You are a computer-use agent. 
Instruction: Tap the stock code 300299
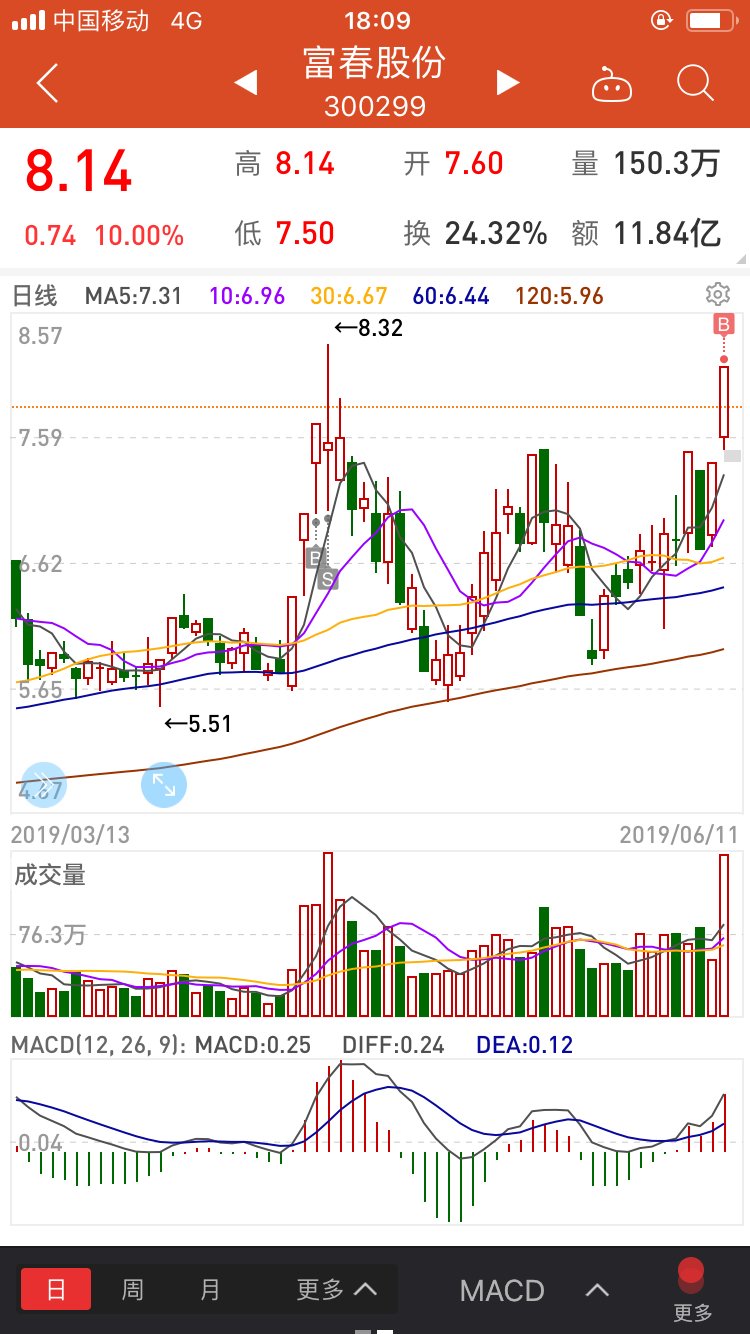(375, 106)
